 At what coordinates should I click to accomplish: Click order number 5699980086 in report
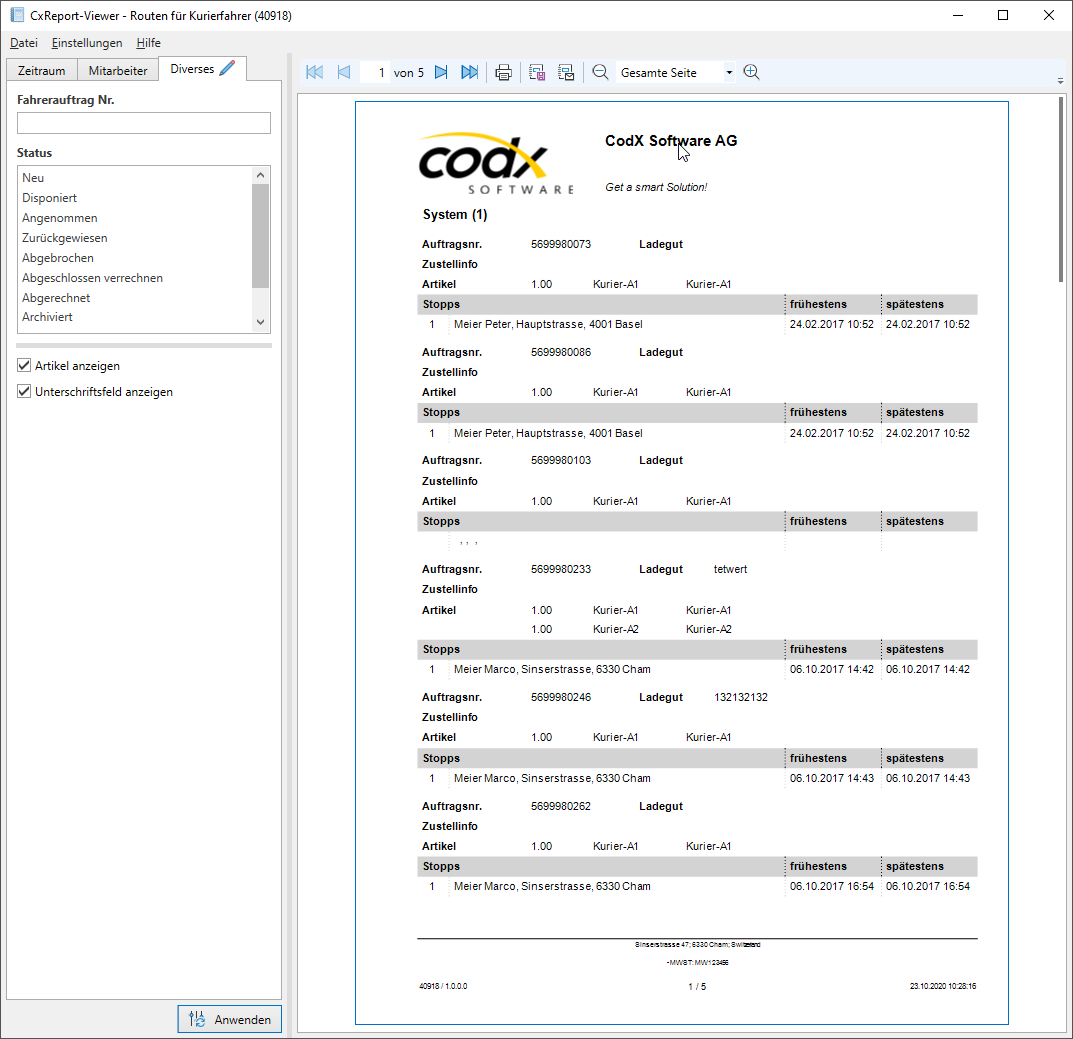click(x=560, y=352)
